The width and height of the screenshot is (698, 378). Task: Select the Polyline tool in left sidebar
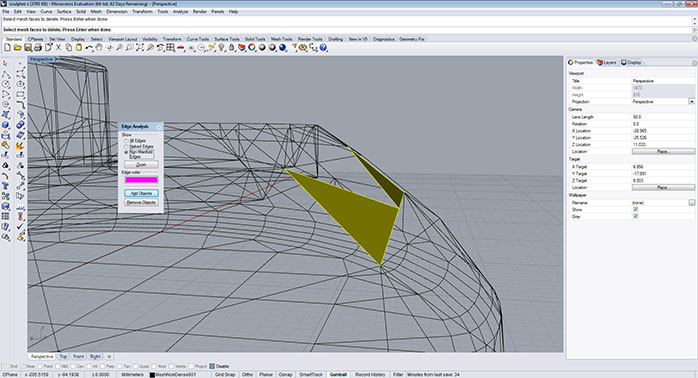click(x=5, y=74)
